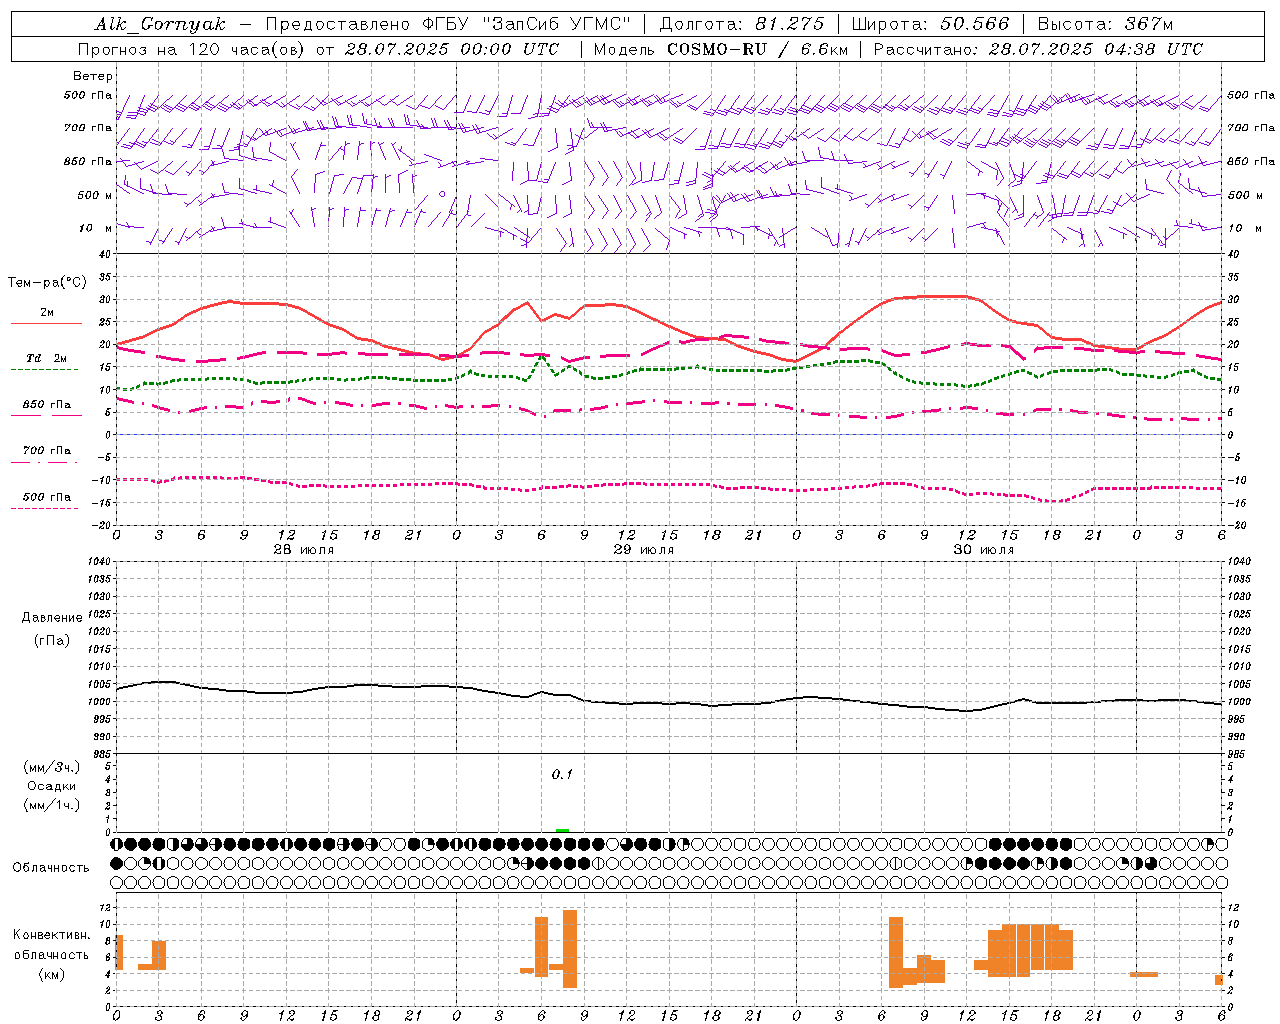Select the 500 гПа temperature legend label
The height and width of the screenshot is (1024, 1280).
(46, 497)
